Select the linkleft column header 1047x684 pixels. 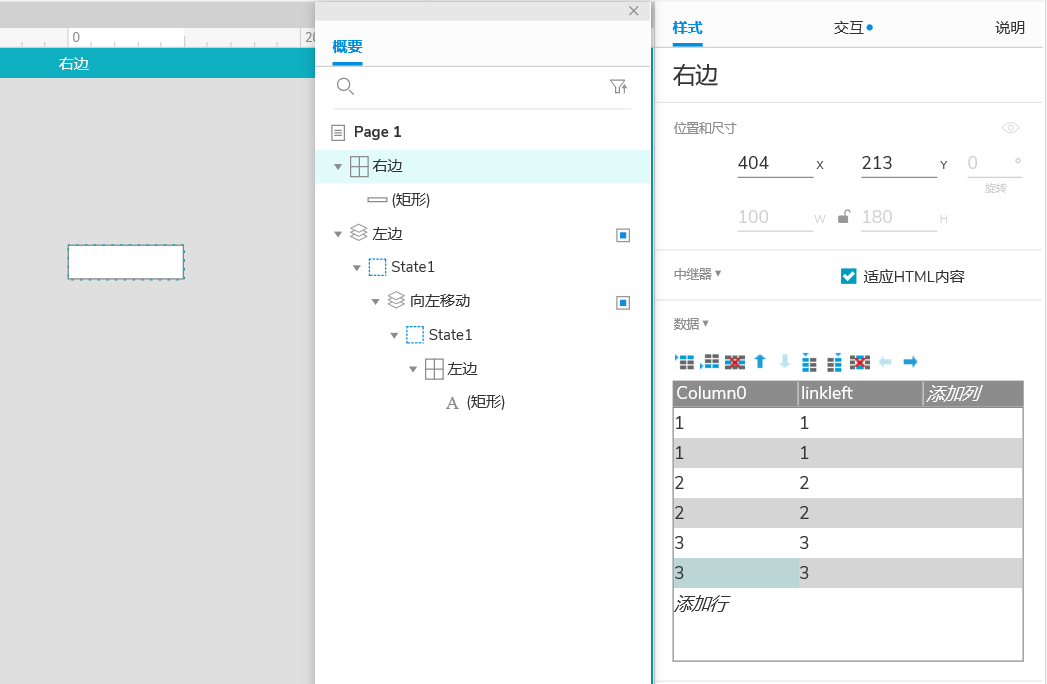point(861,393)
